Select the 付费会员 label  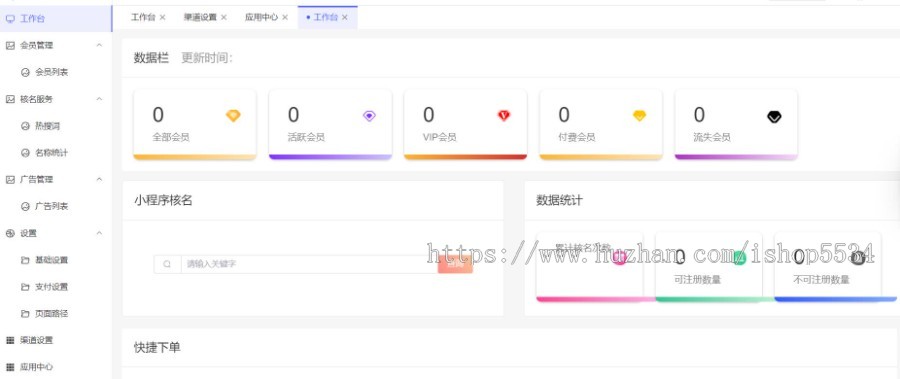pyautogui.click(x=577, y=137)
